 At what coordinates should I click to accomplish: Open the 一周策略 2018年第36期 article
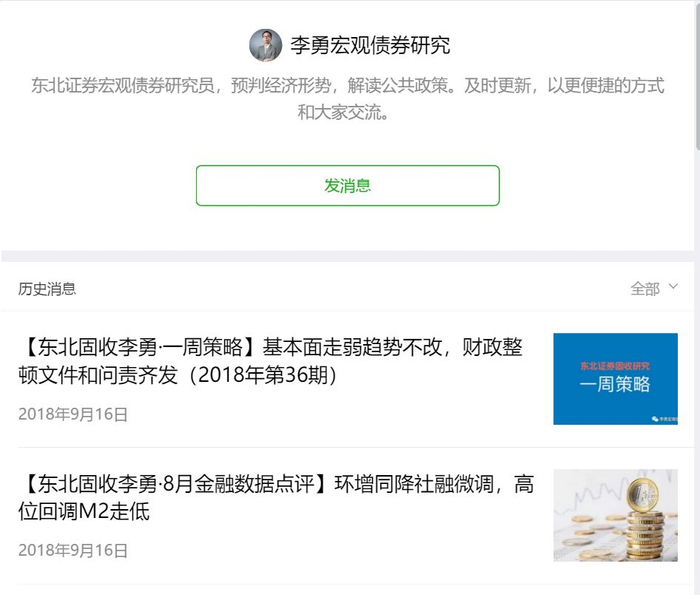tap(270, 361)
